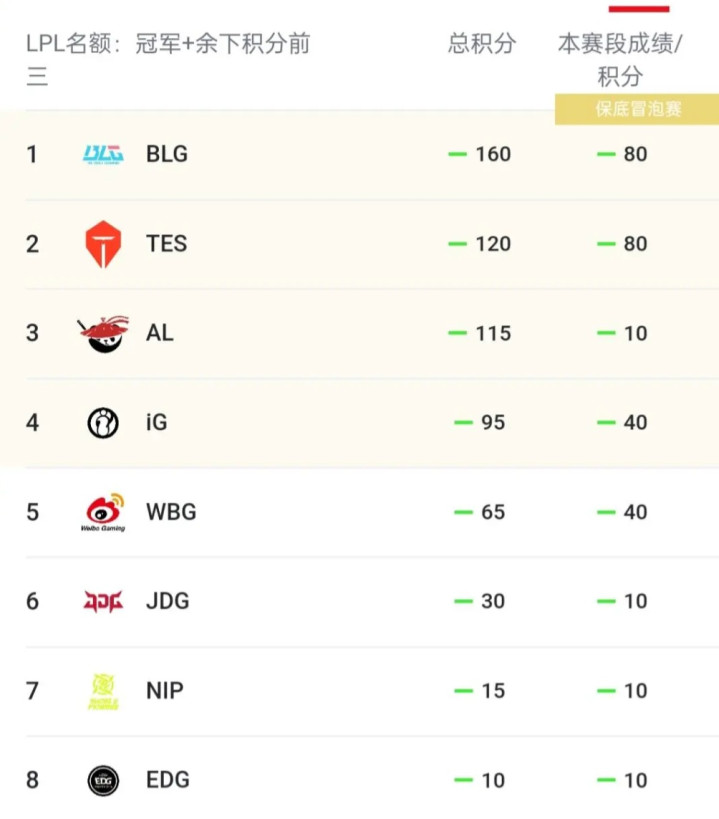Click JDG's total points value 30
This screenshot has width=719, height=819.
click(x=493, y=601)
